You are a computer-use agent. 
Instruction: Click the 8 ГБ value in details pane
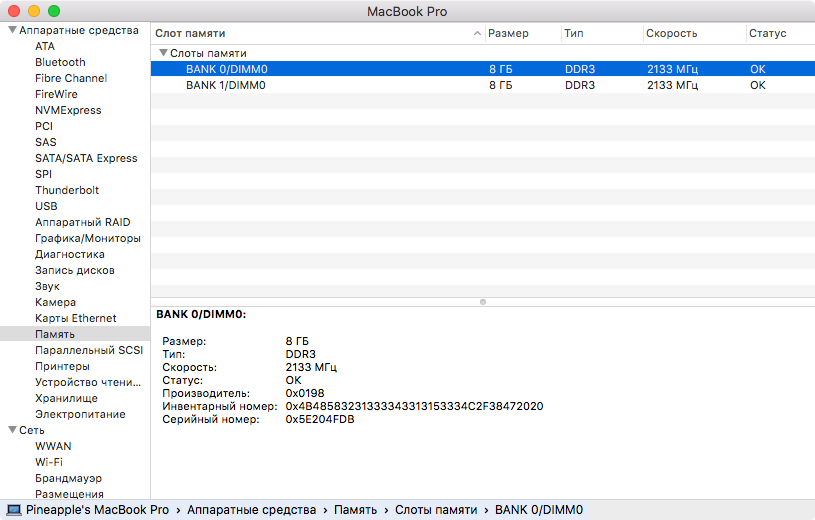click(x=297, y=341)
